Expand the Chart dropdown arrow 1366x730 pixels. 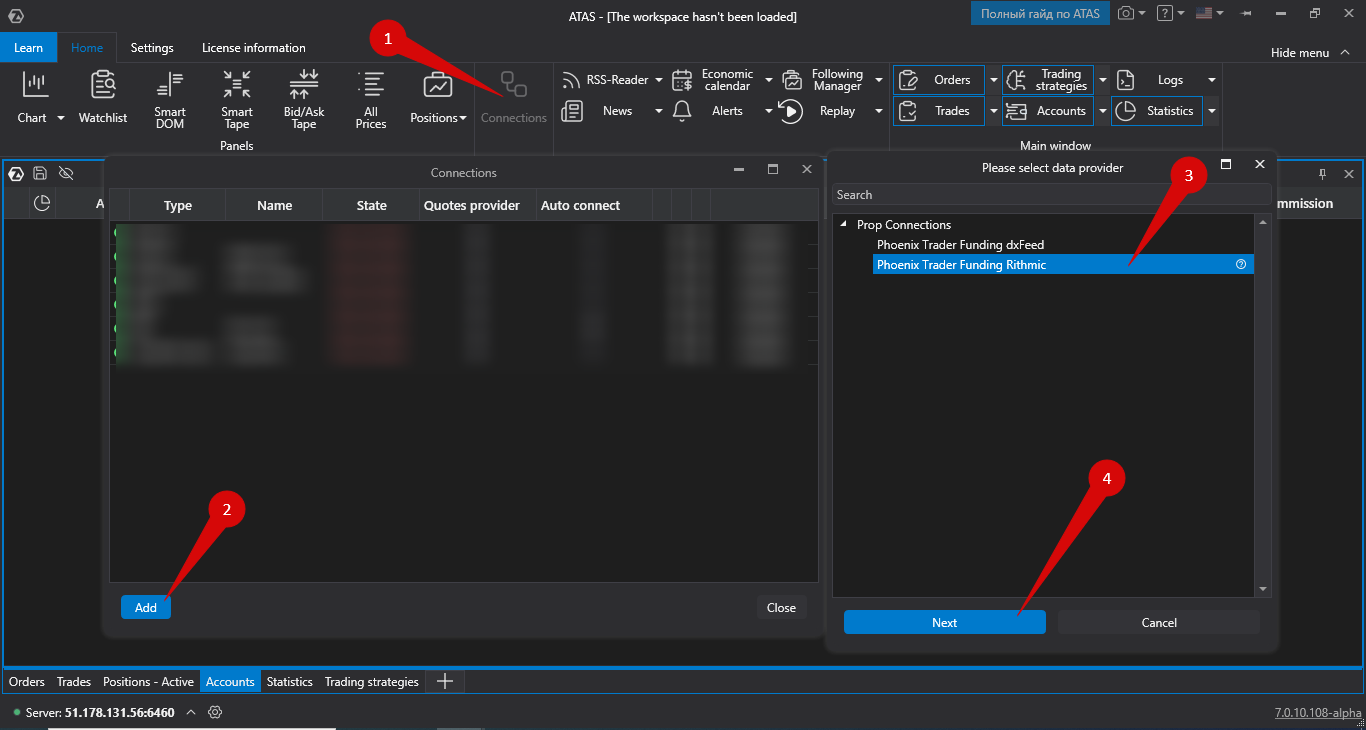pos(60,118)
